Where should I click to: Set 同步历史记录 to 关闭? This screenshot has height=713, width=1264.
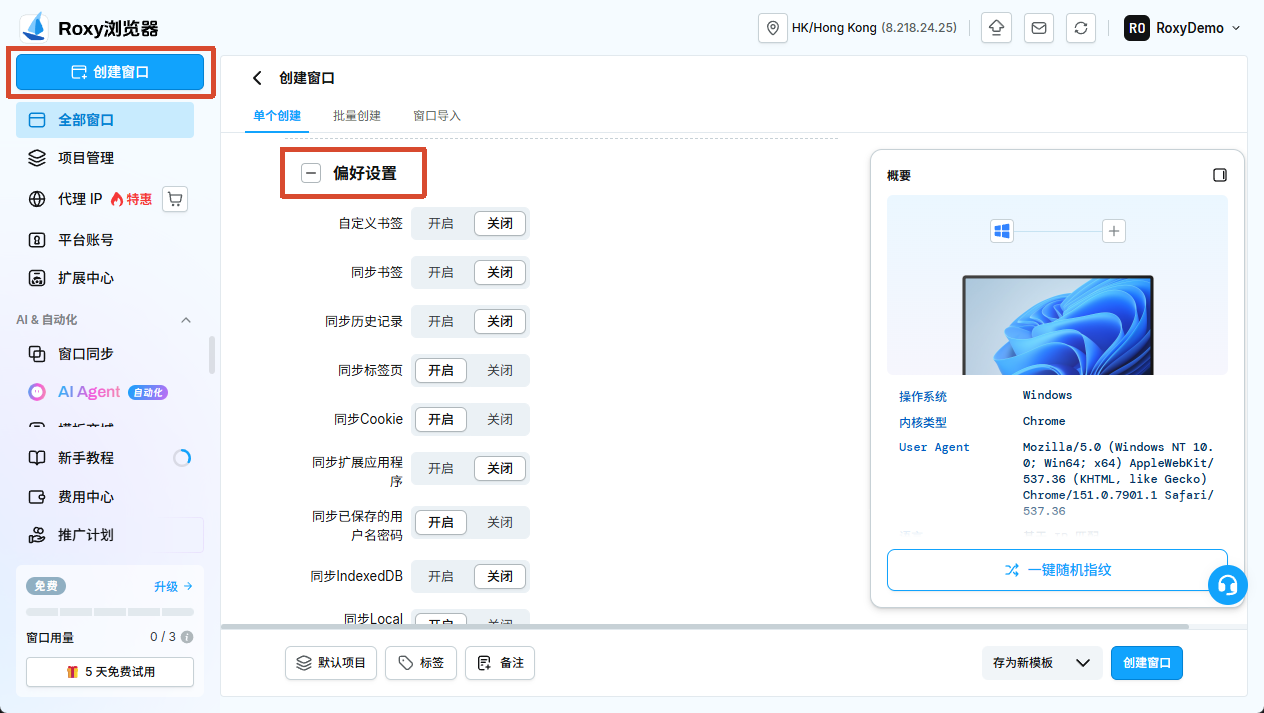pyautogui.click(x=500, y=321)
